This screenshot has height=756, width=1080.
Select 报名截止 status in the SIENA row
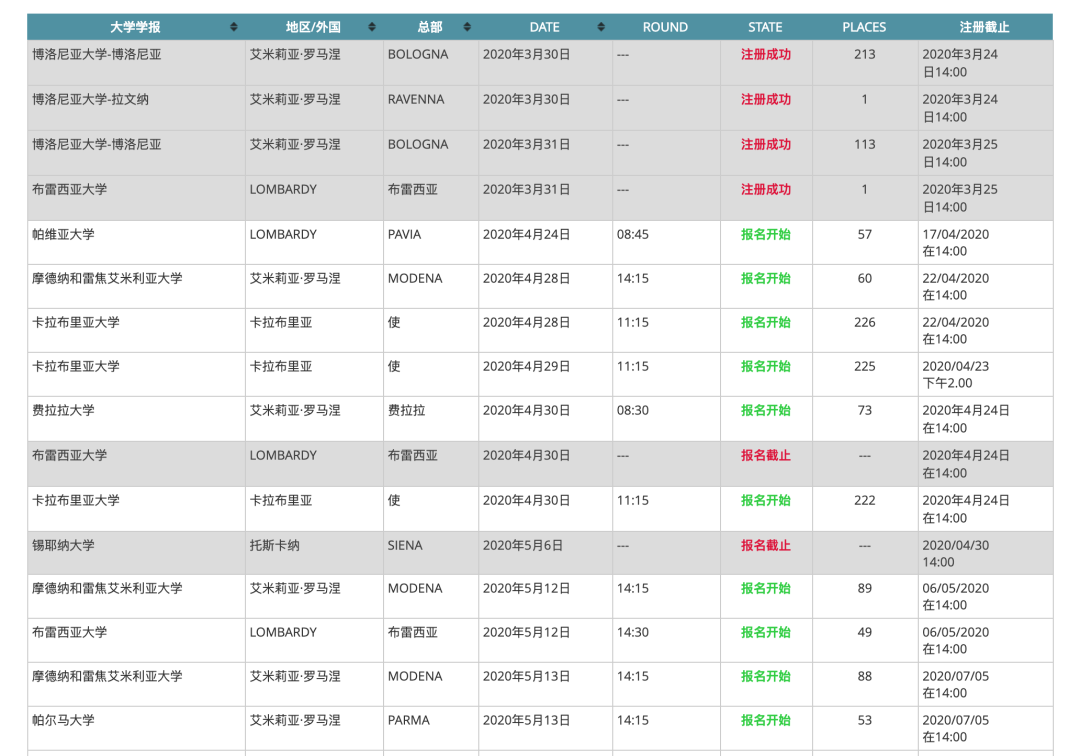click(x=765, y=545)
